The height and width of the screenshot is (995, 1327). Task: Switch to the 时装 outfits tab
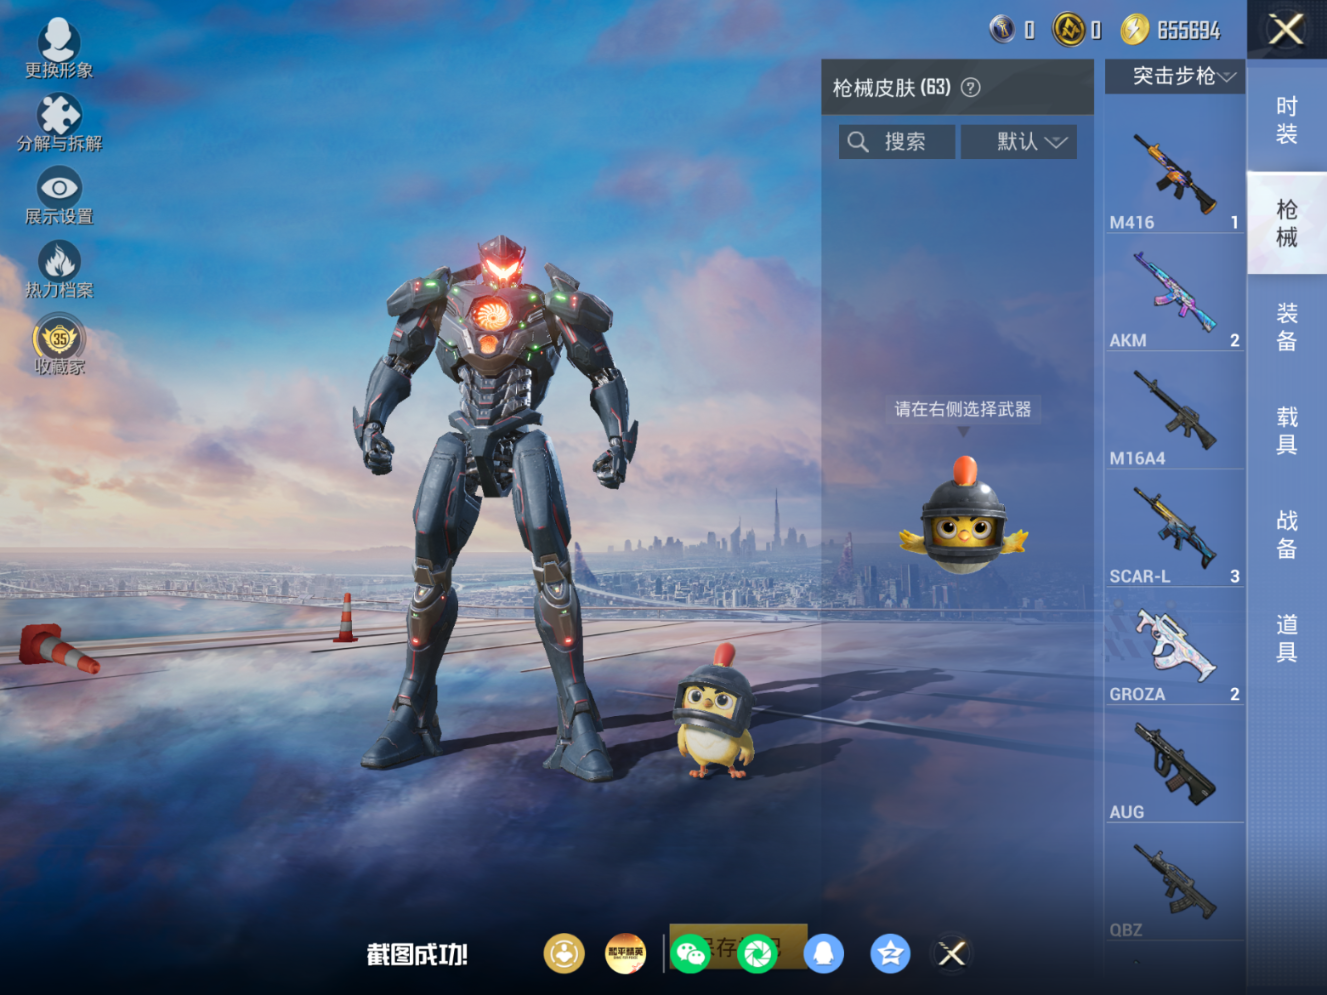[1286, 120]
